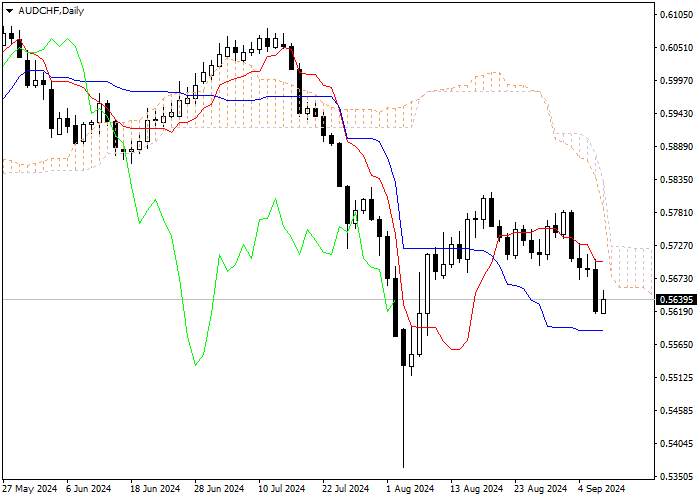The width and height of the screenshot is (700, 500).
Task: Select the latest white candlestick at far right
Action: tap(604, 306)
